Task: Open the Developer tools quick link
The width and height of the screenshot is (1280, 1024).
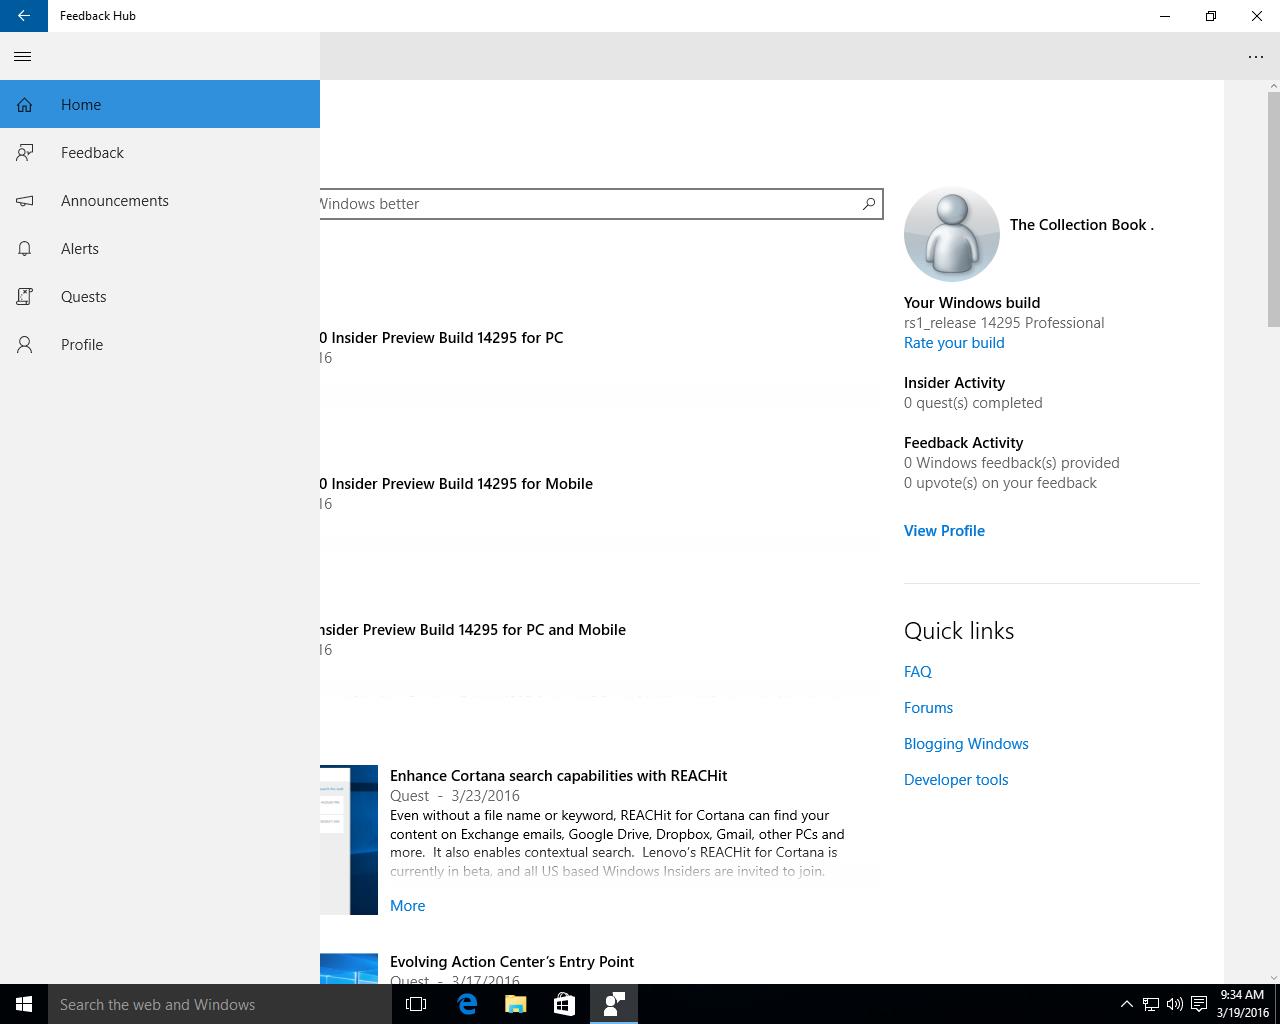Action: pyautogui.click(x=956, y=780)
